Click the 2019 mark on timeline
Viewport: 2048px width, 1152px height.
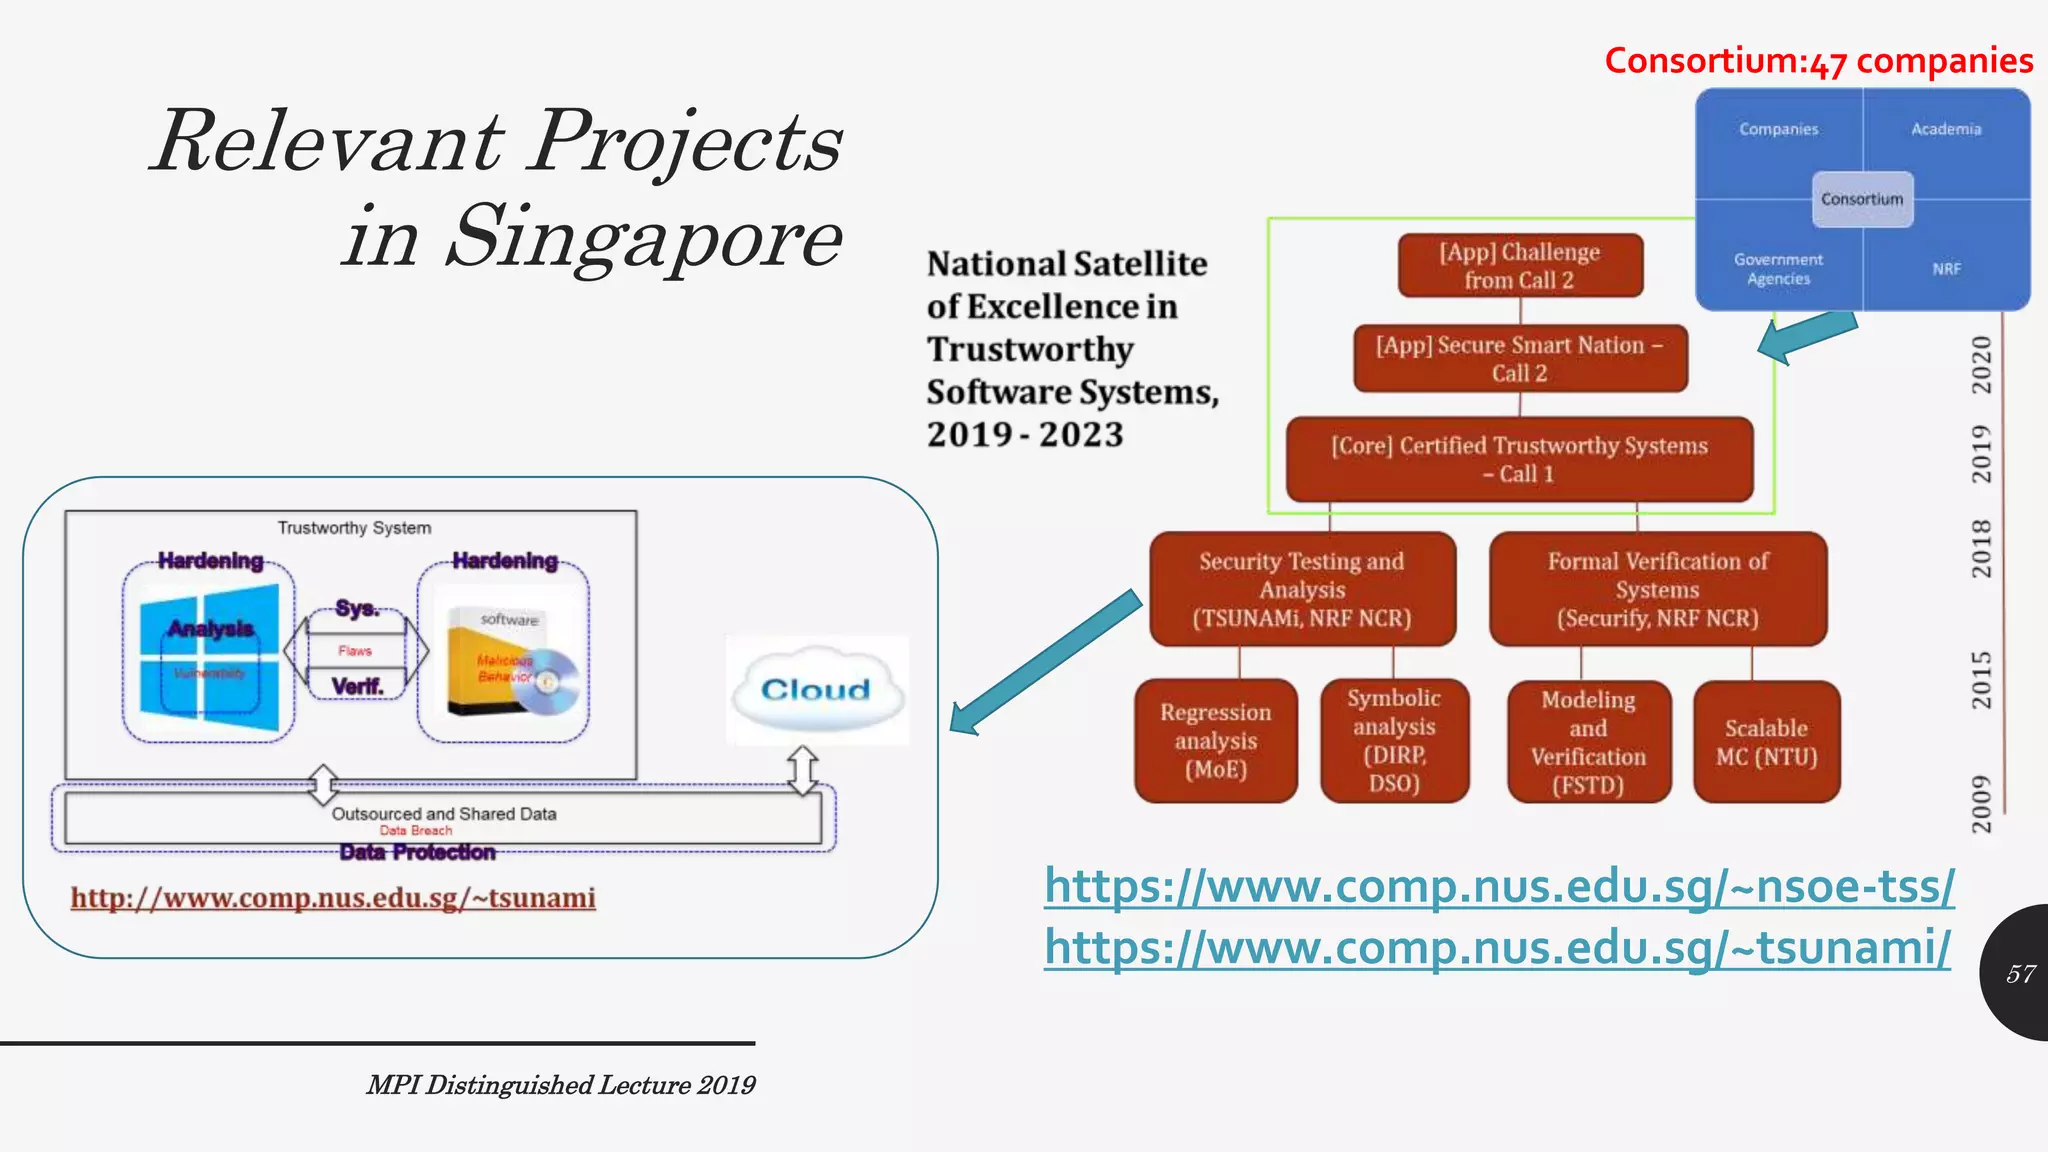[1981, 453]
